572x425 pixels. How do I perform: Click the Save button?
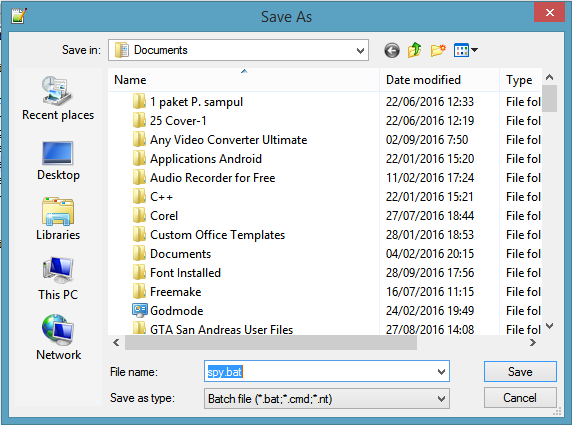520,372
